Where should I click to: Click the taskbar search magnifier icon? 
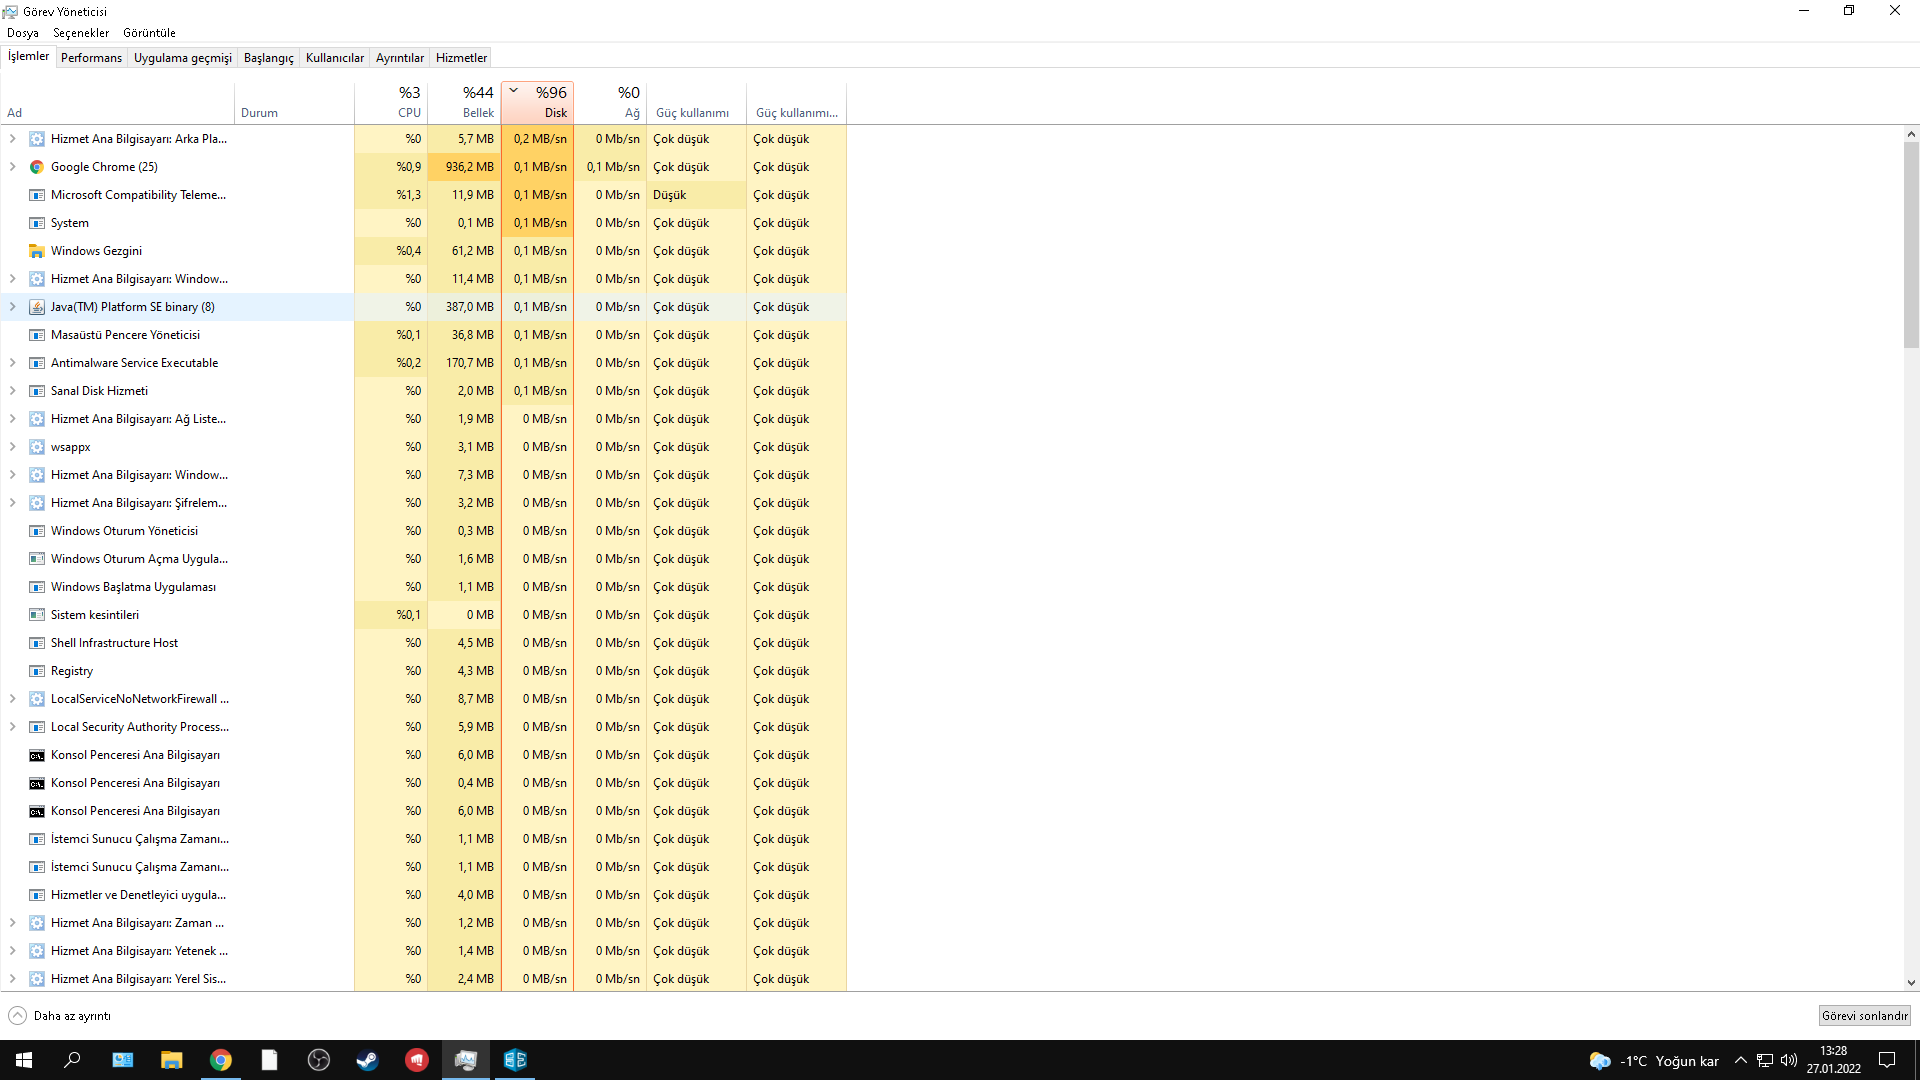coord(72,1060)
